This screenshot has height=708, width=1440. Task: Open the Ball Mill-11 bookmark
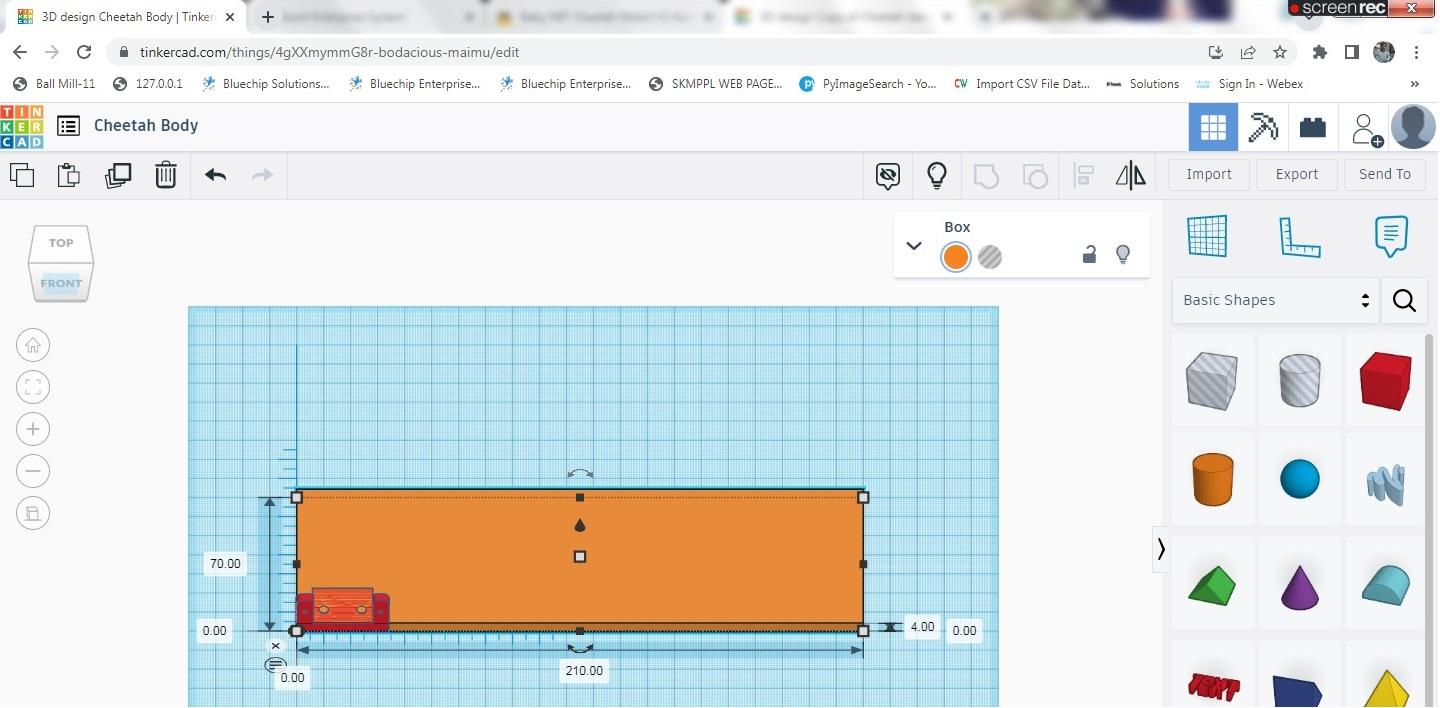55,84
